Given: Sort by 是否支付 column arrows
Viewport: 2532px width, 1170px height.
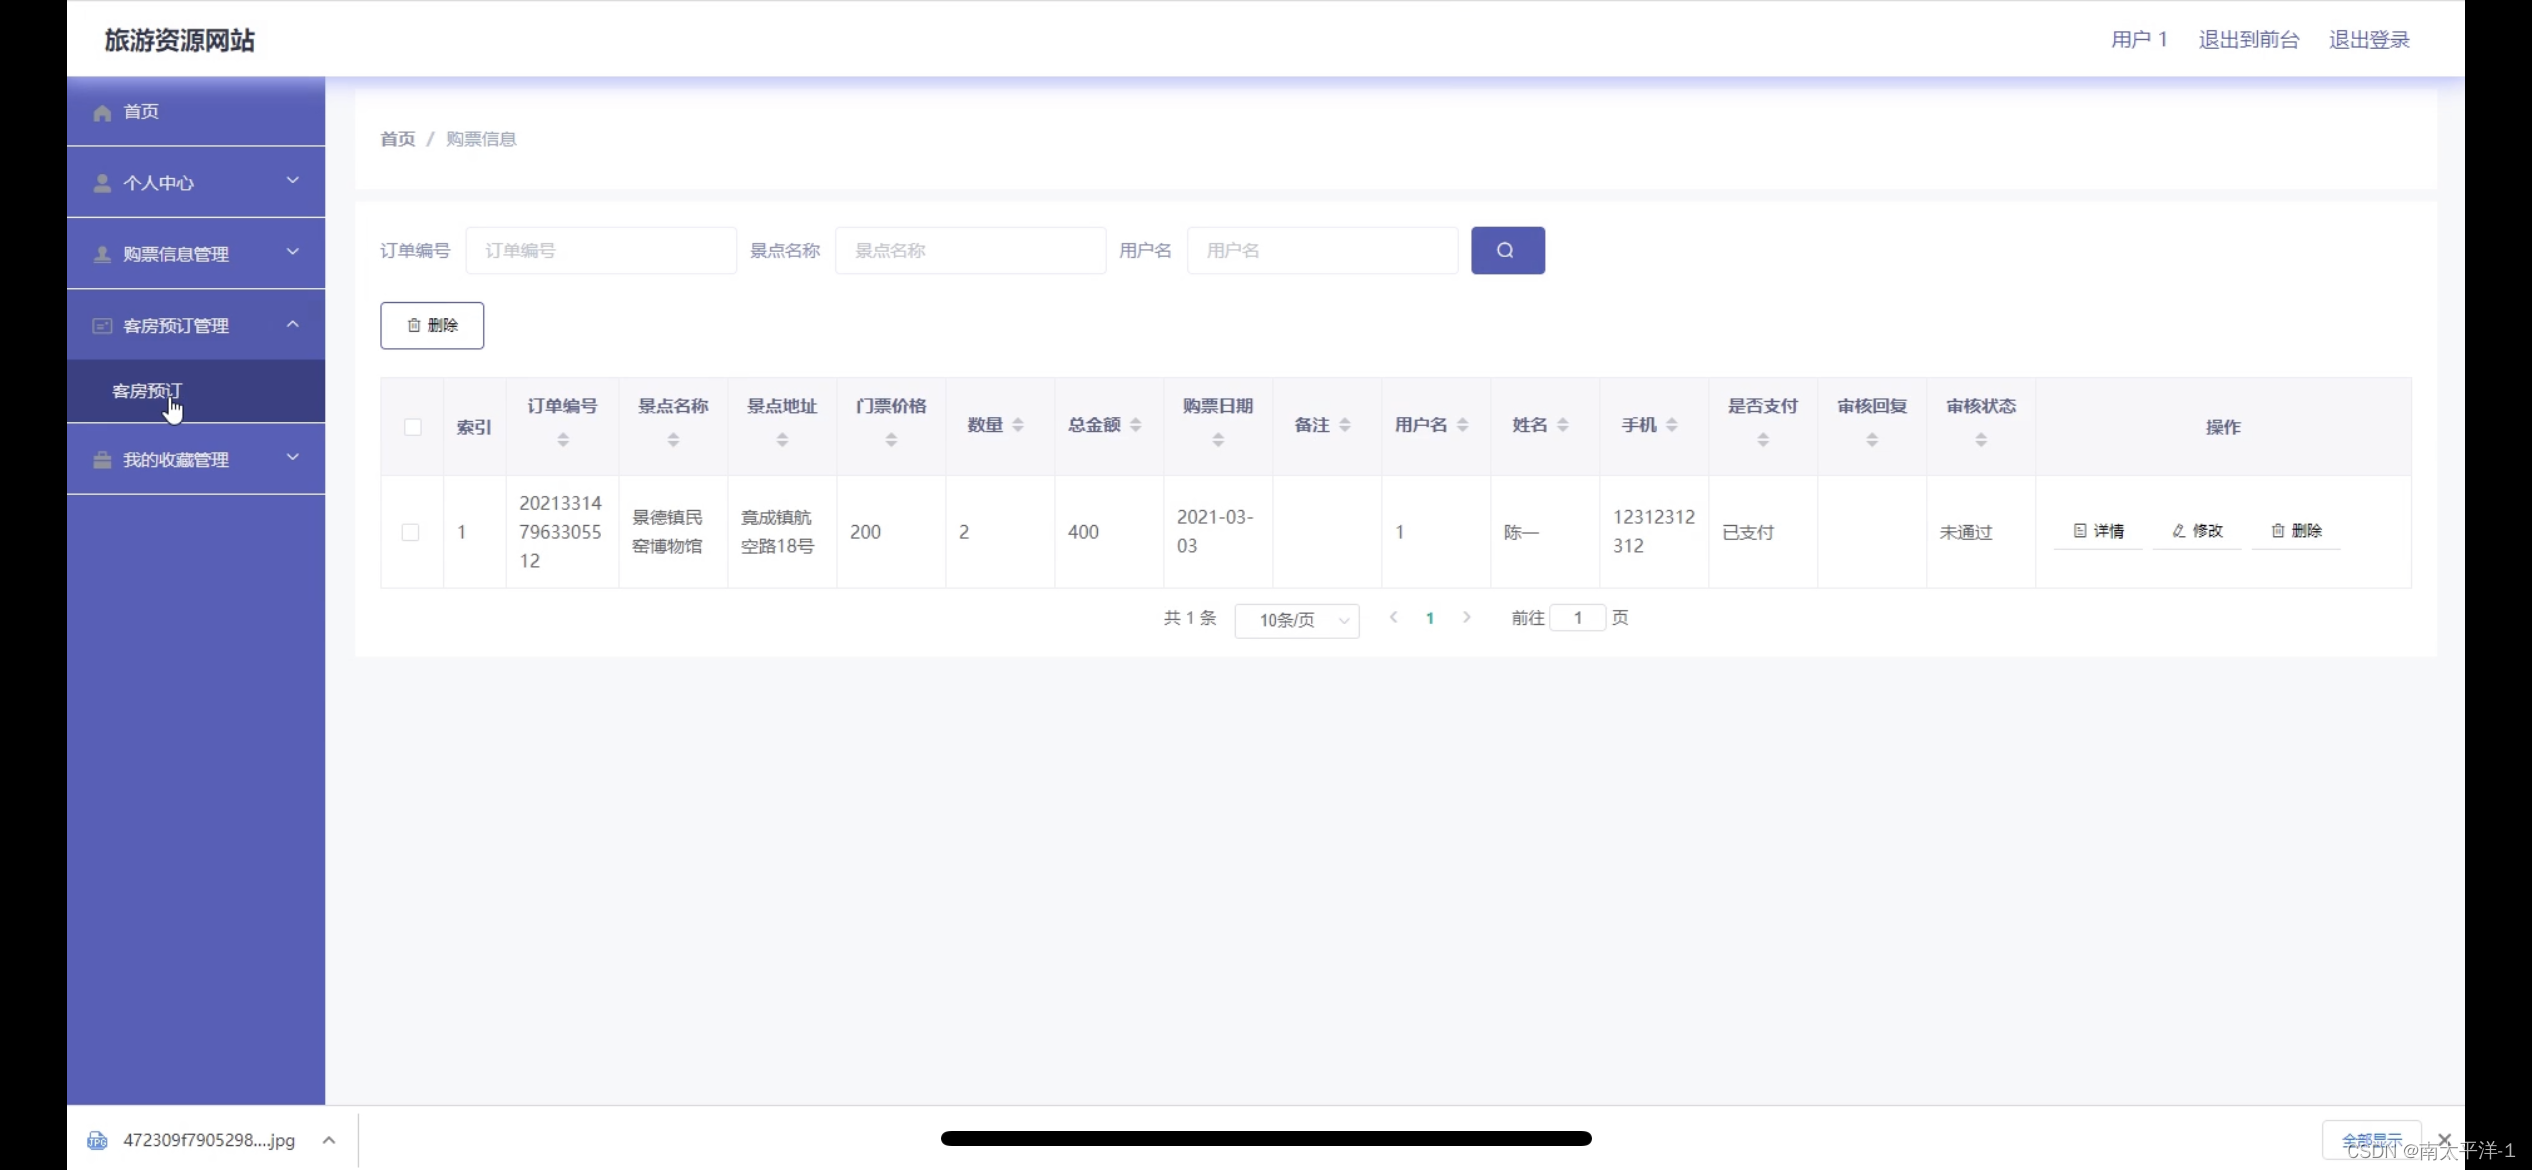Looking at the screenshot, I should [x=1763, y=440].
